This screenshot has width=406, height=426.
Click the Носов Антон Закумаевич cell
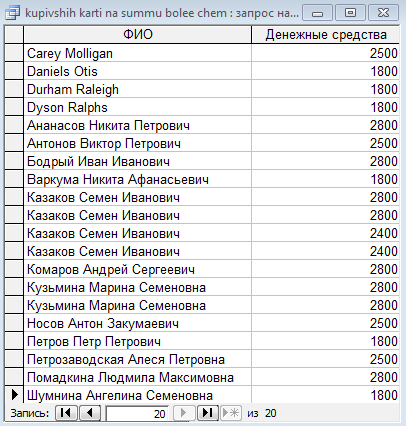pyautogui.click(x=137, y=323)
